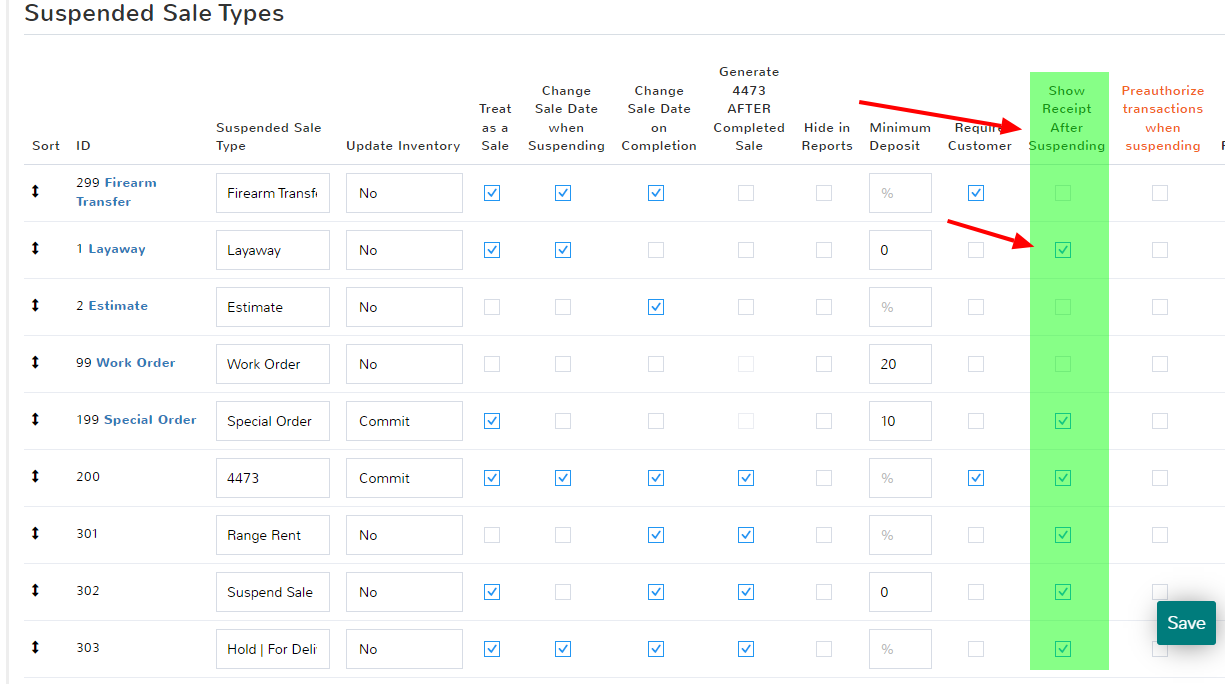Screen dimensions: 1225x684
Task: Click the Hide in Reports column header
Action: (x=827, y=137)
